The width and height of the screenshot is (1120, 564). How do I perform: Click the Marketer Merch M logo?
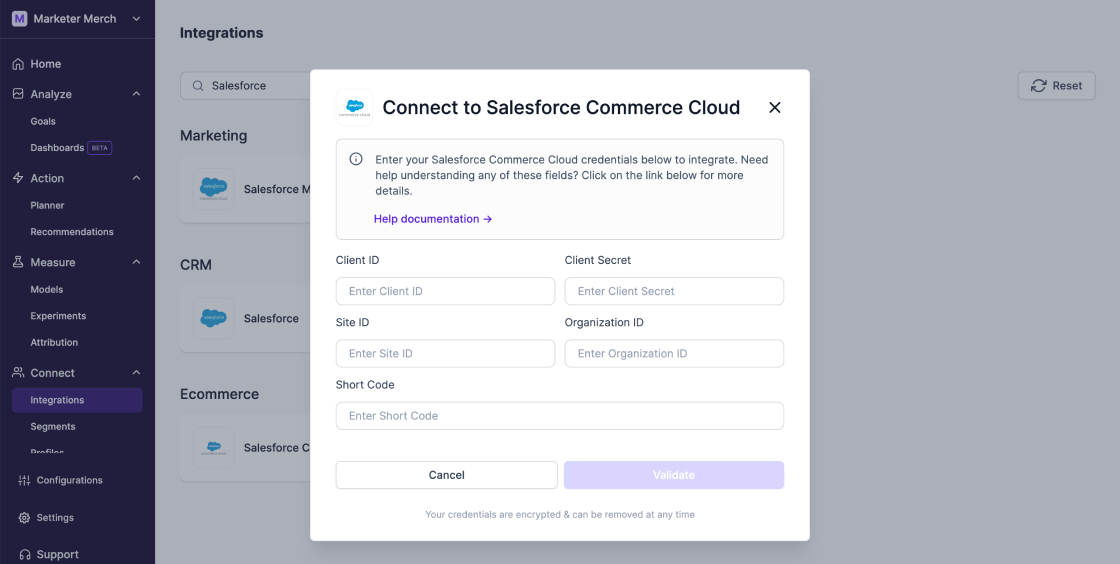tap(19, 19)
